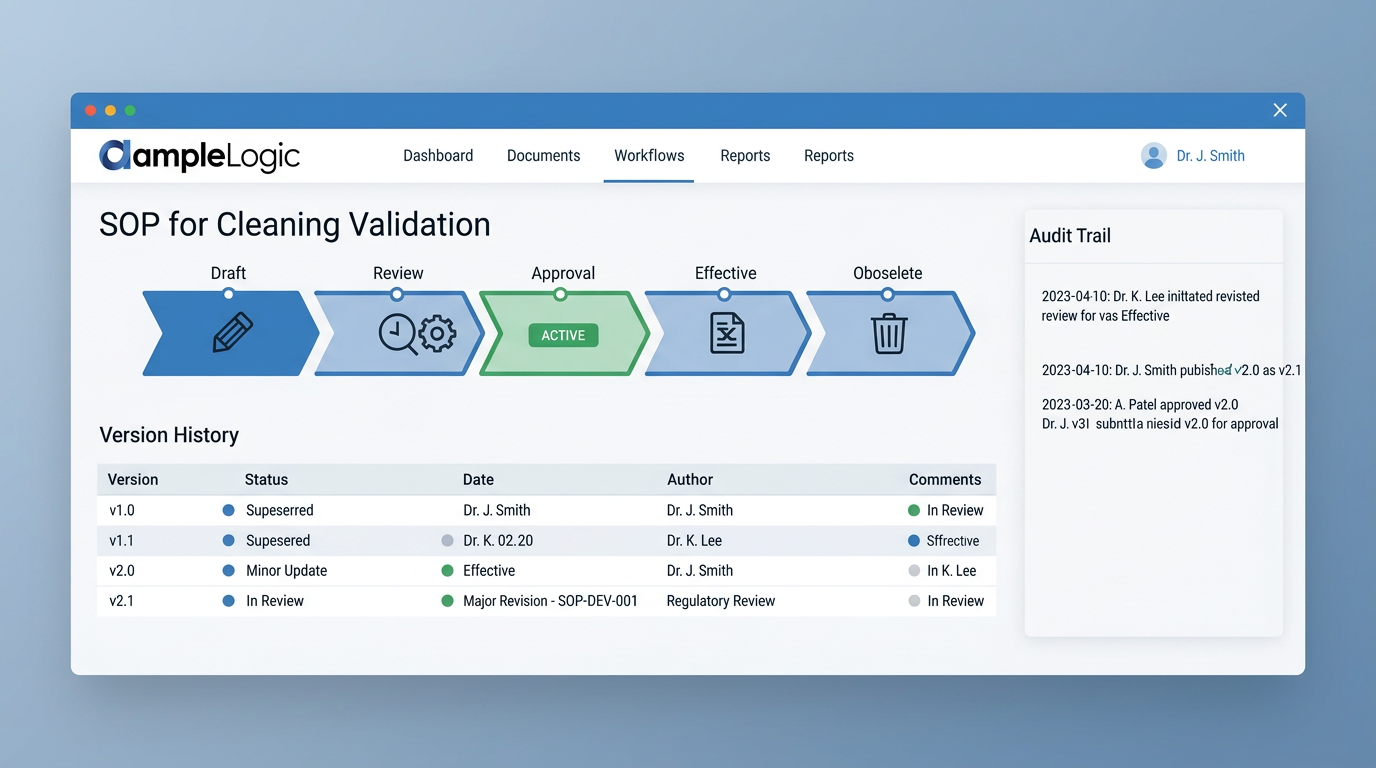Select the v2.1 version row
Screen dimensions: 1376x768
[x=122, y=601]
